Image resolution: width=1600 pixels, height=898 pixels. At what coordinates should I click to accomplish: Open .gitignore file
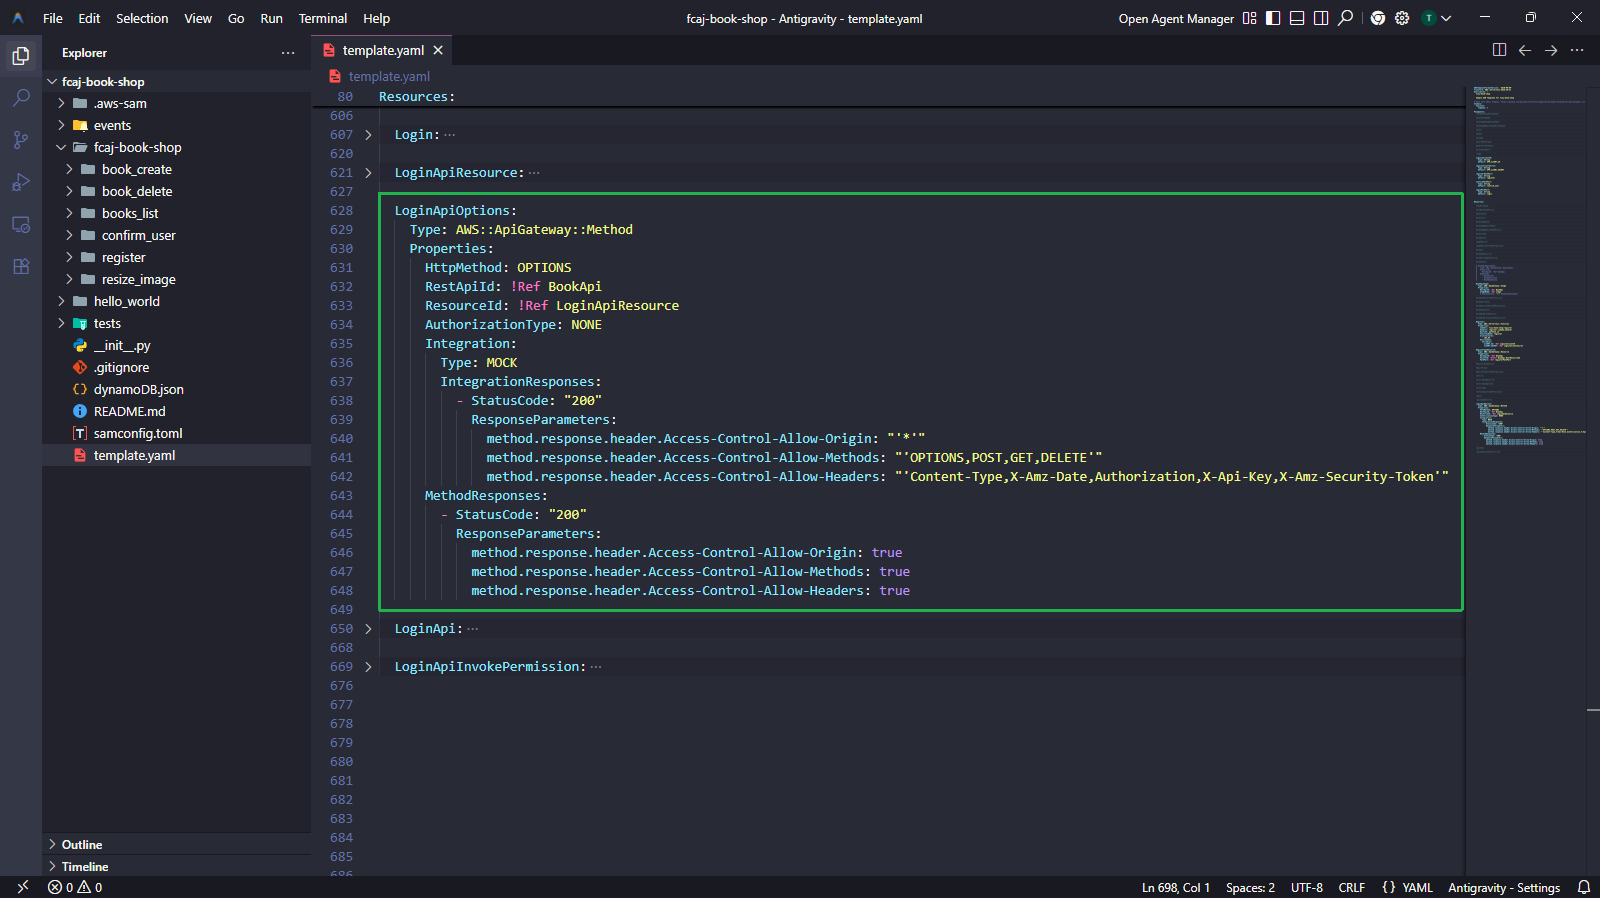pyautogui.click(x=176, y=367)
